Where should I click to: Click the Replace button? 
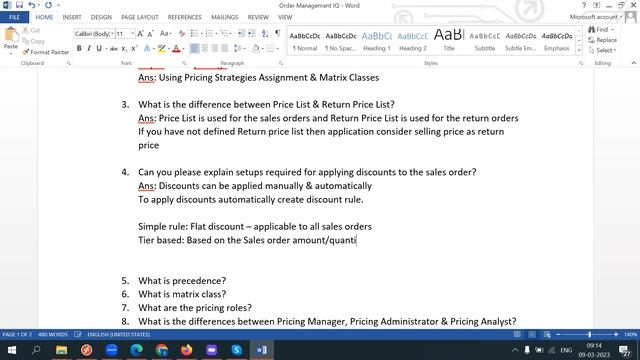pos(602,40)
